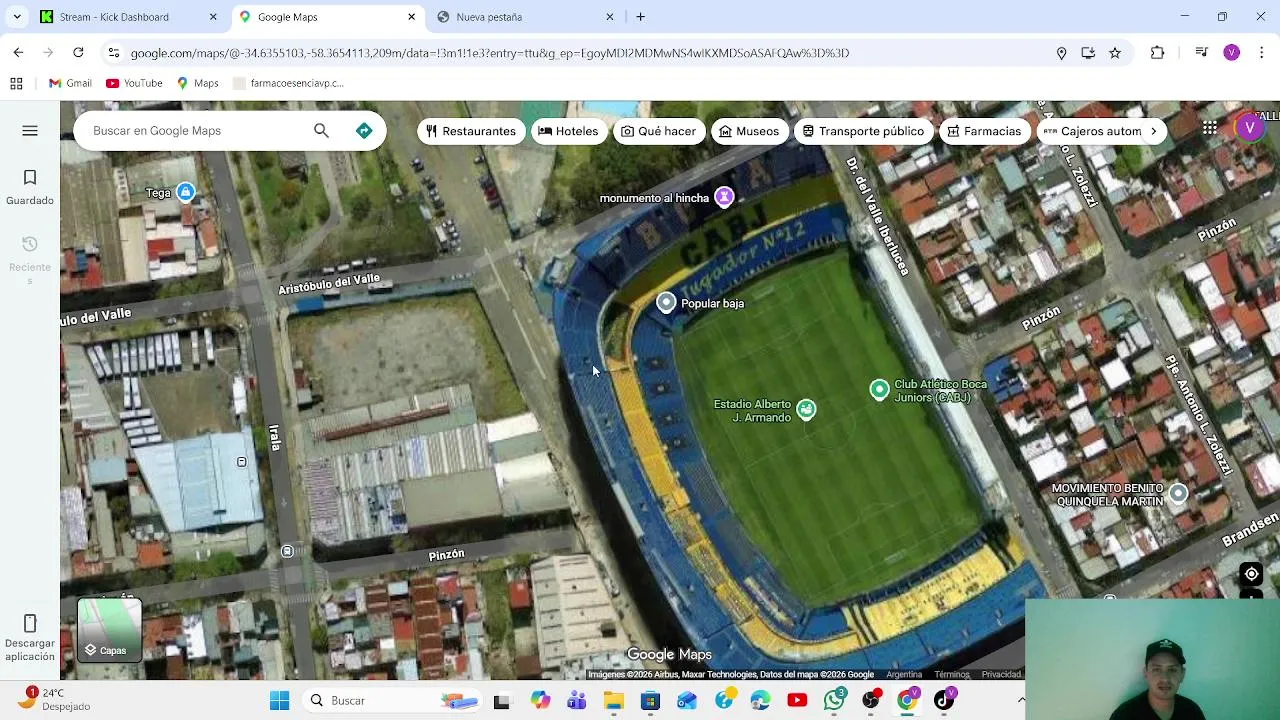Close the Nueva pestaña tab
Image resolution: width=1280 pixels, height=720 pixels.
(x=610, y=17)
